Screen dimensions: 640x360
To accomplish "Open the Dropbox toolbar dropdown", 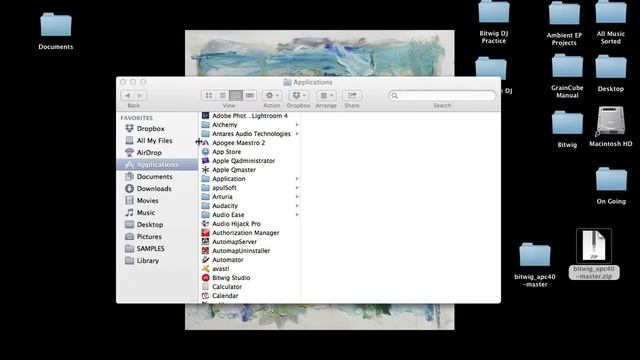I will tap(299, 96).
